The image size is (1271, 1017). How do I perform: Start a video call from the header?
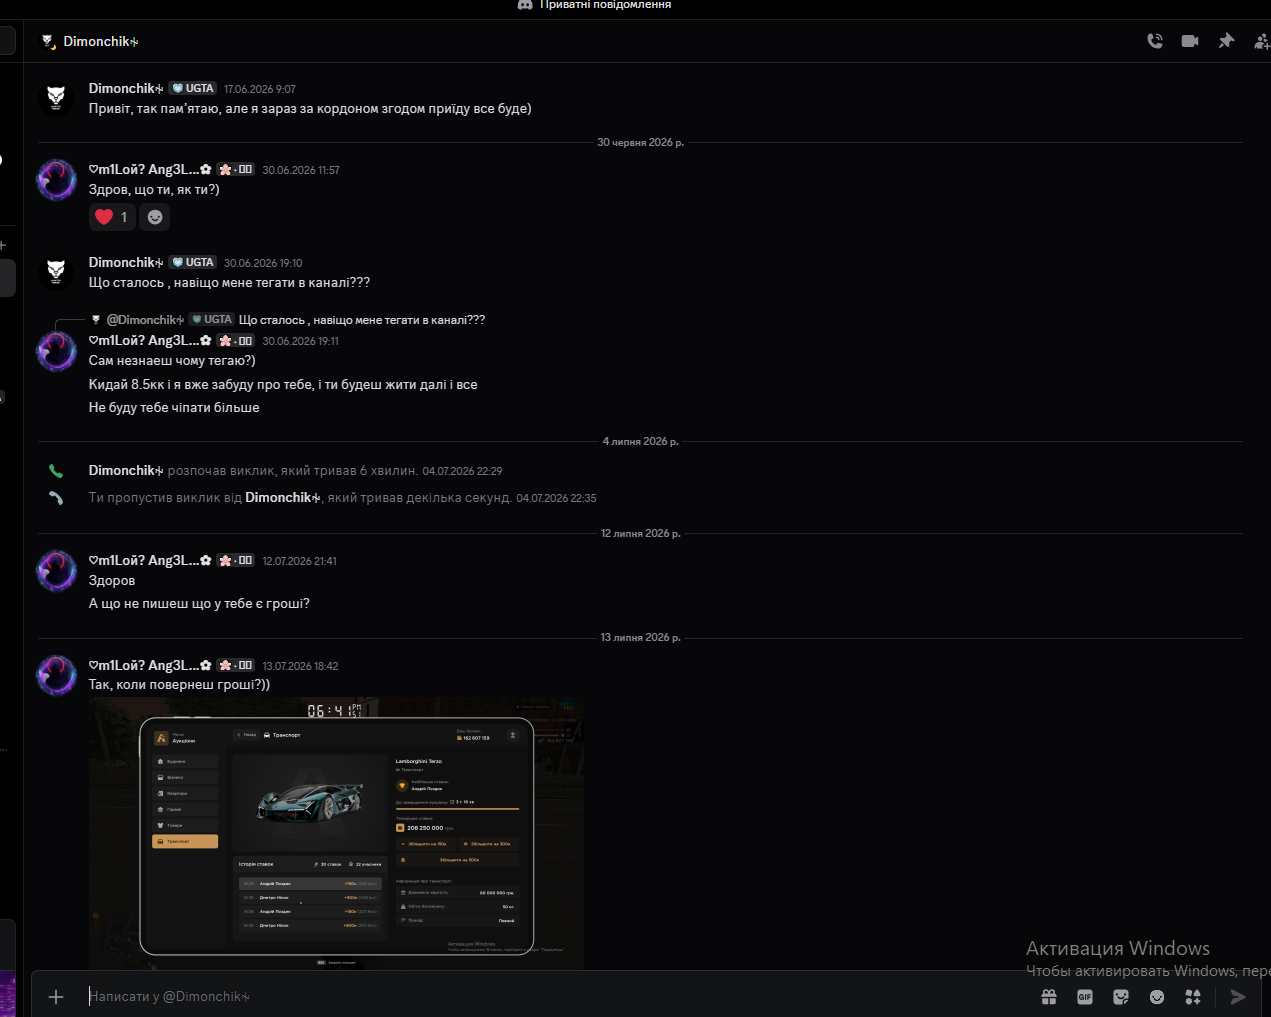click(1190, 41)
